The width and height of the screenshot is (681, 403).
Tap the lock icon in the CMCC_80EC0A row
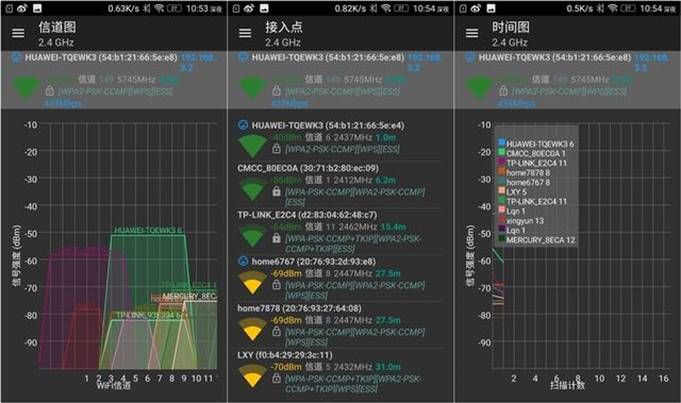(276, 191)
